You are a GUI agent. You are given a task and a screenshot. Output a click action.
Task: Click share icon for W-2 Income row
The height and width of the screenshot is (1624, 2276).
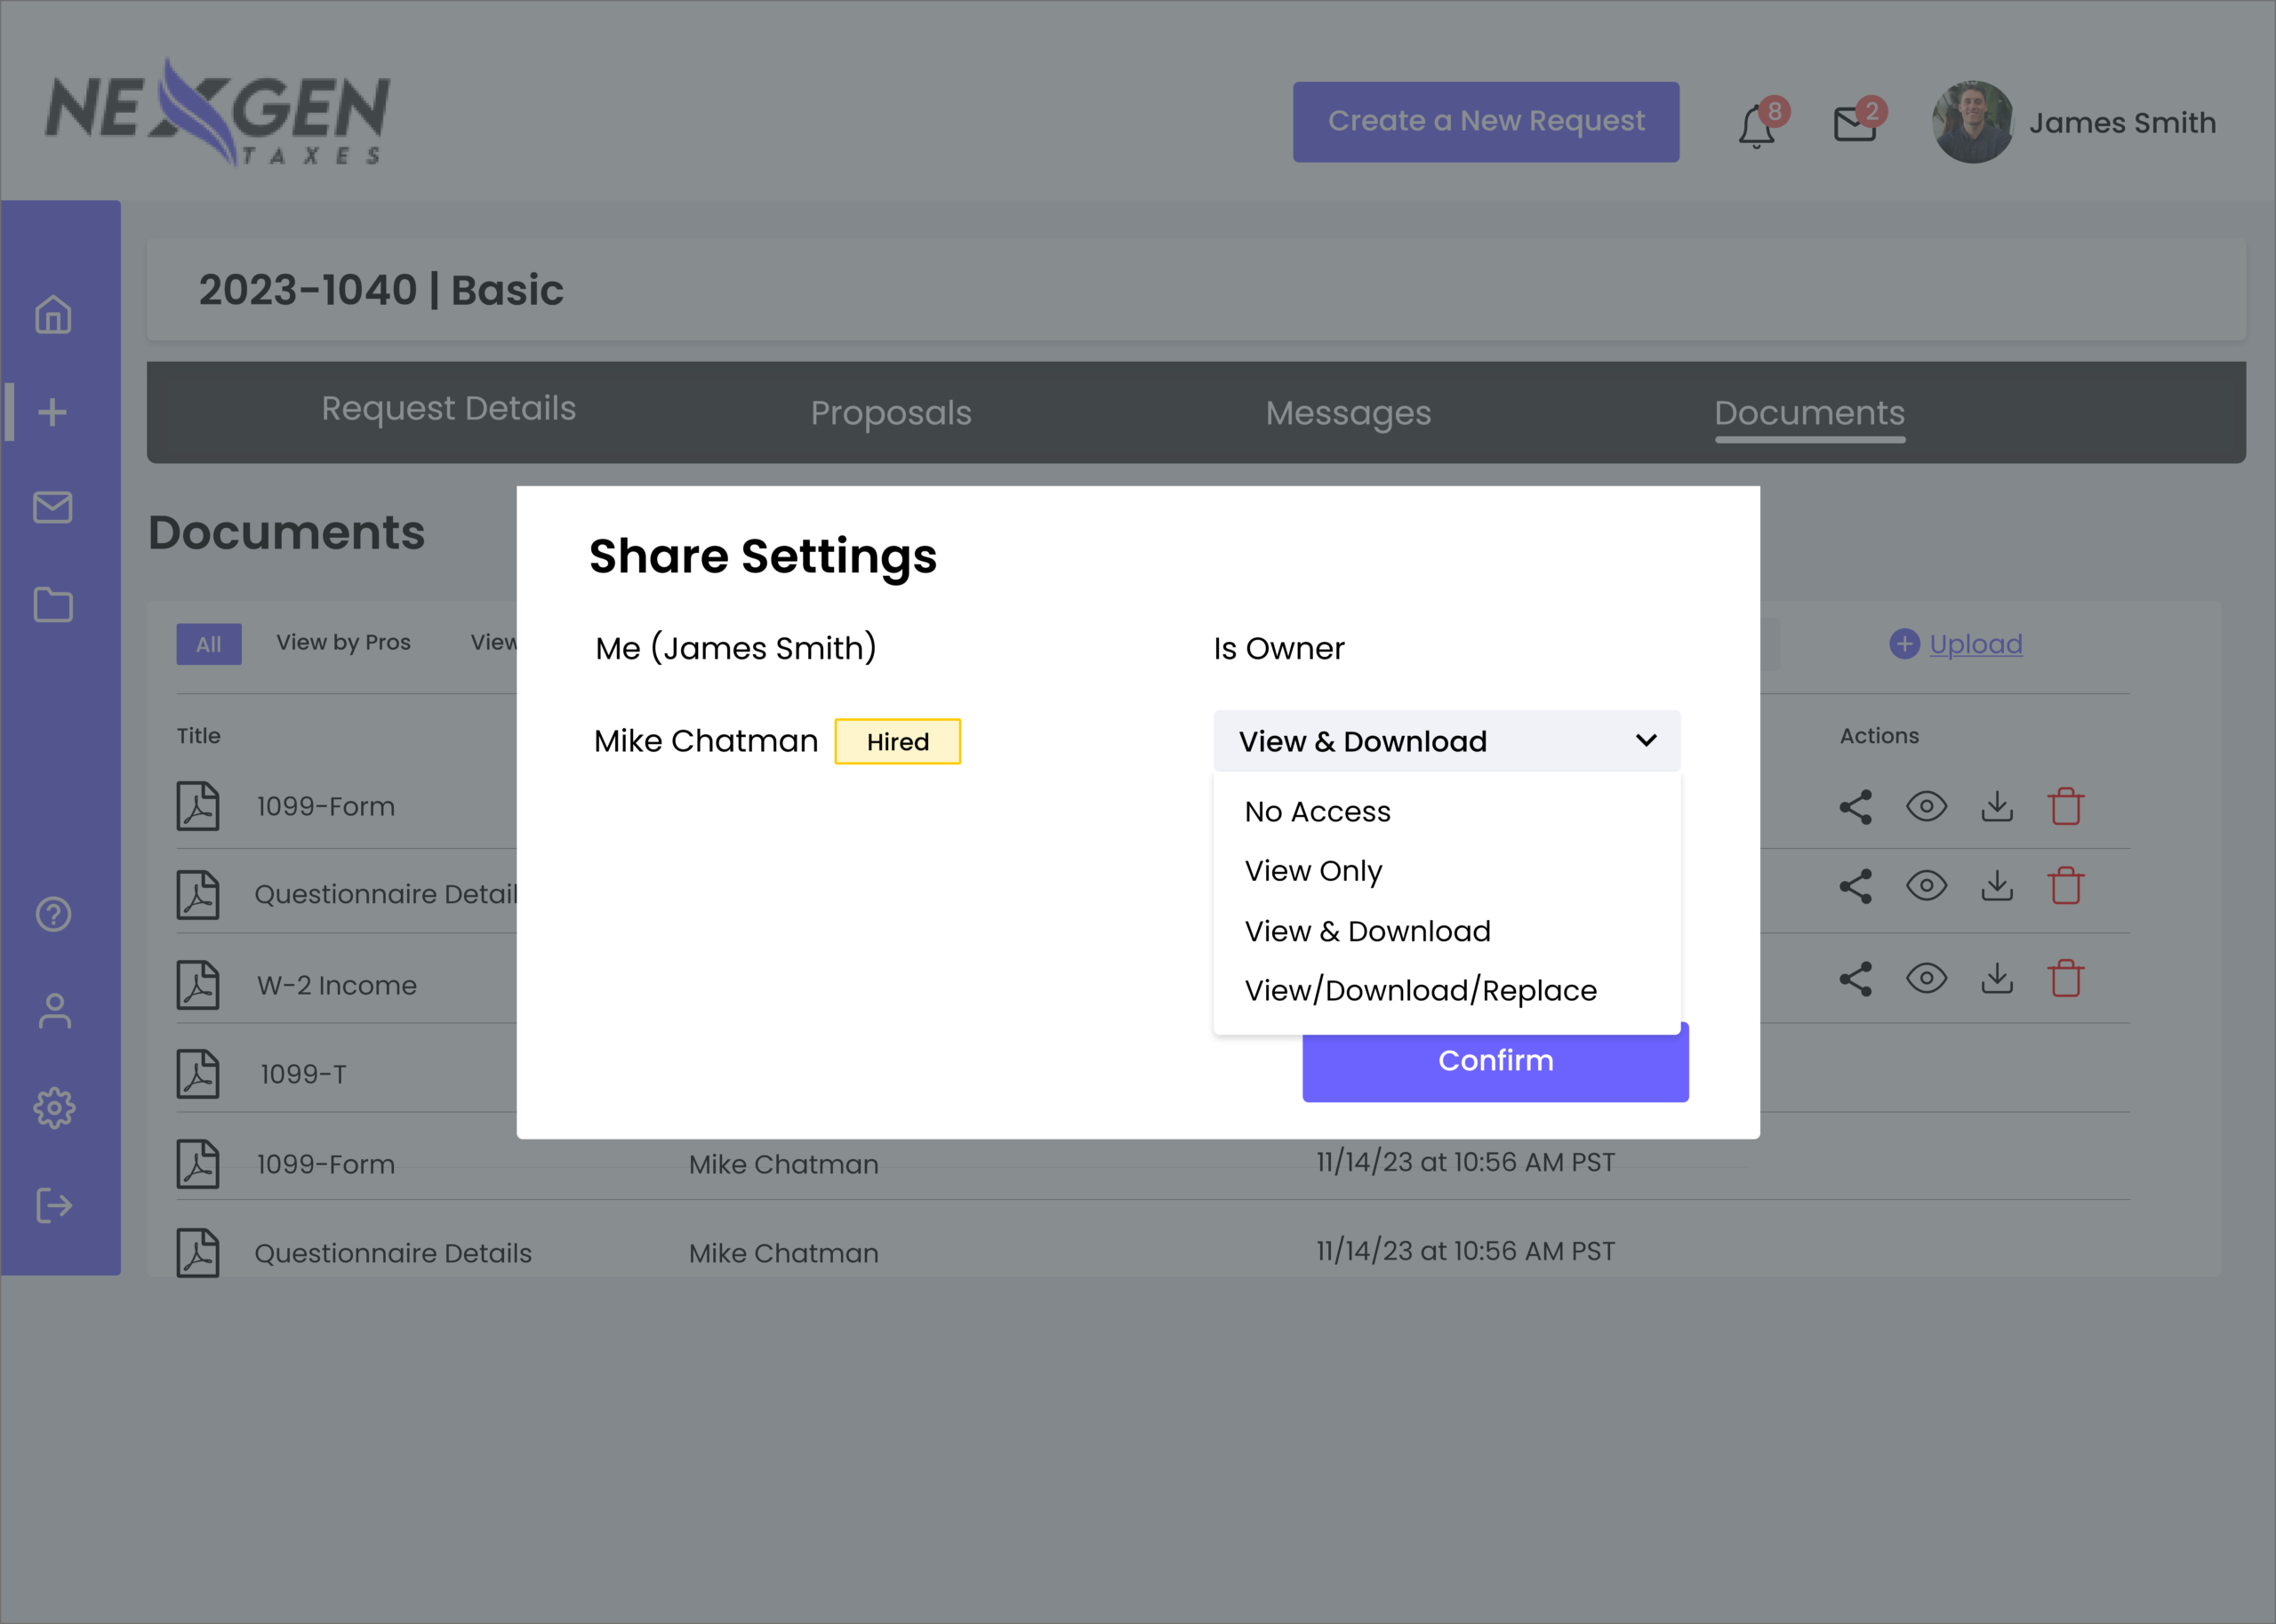pos(1855,979)
